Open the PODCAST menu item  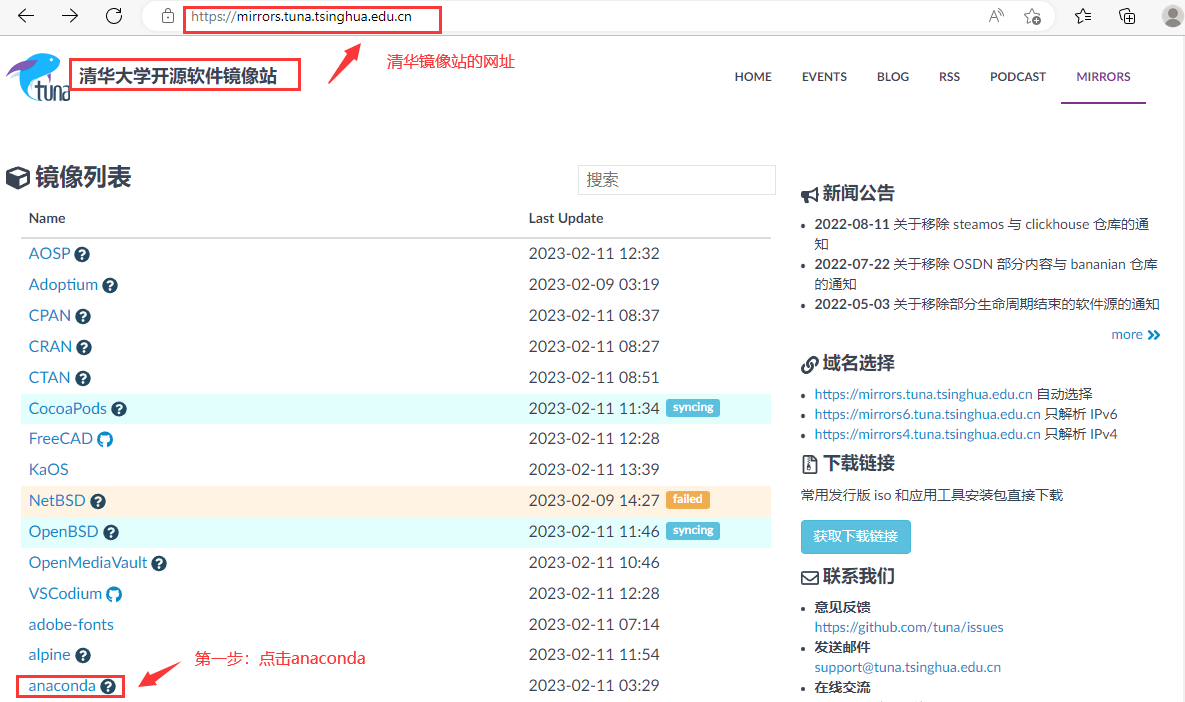(1017, 76)
